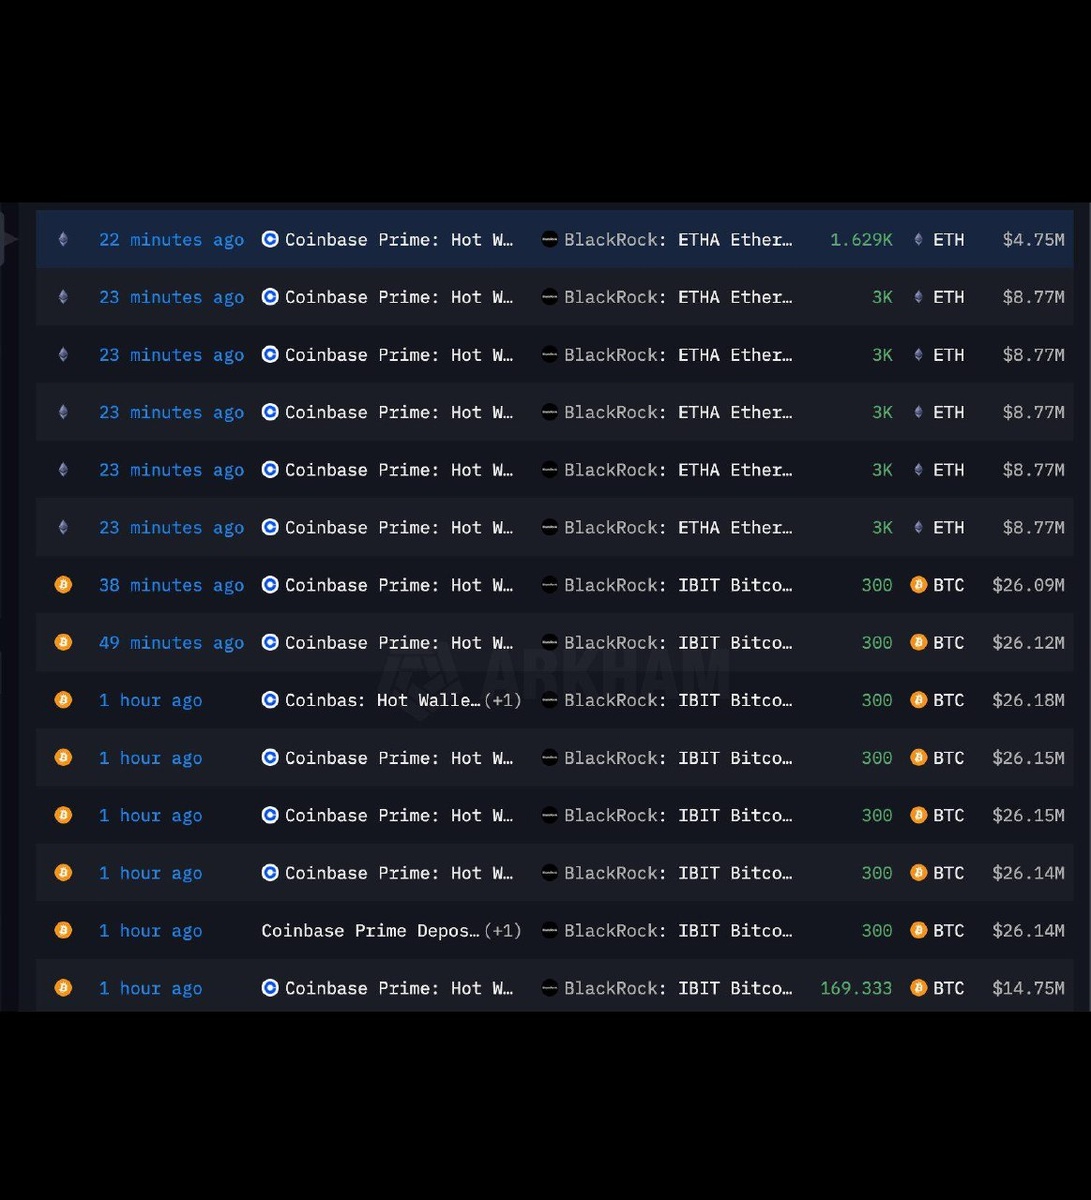Open Coinbase Prime sender in $14.75M row
The width and height of the screenshot is (1091, 1200).
click(x=399, y=989)
